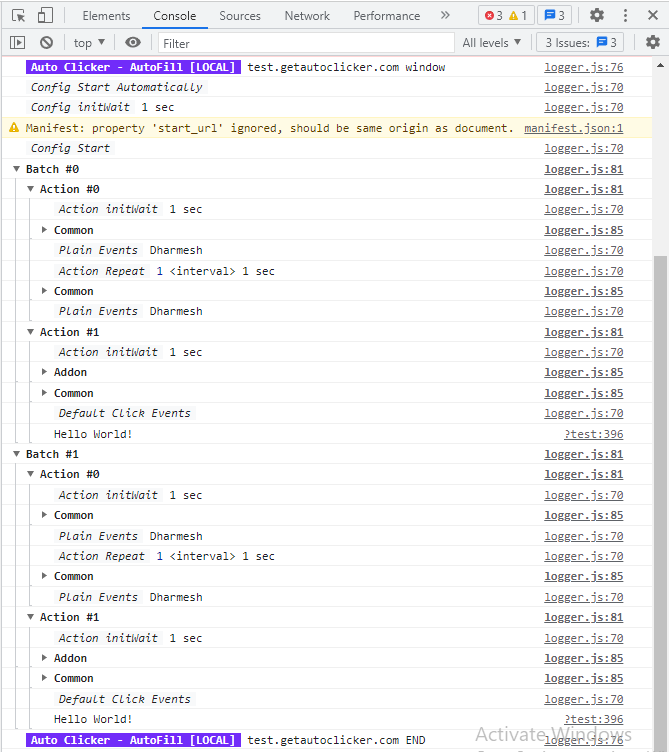Click the blue messages badge in tab bar
This screenshot has width=669, height=752.
tap(553, 16)
